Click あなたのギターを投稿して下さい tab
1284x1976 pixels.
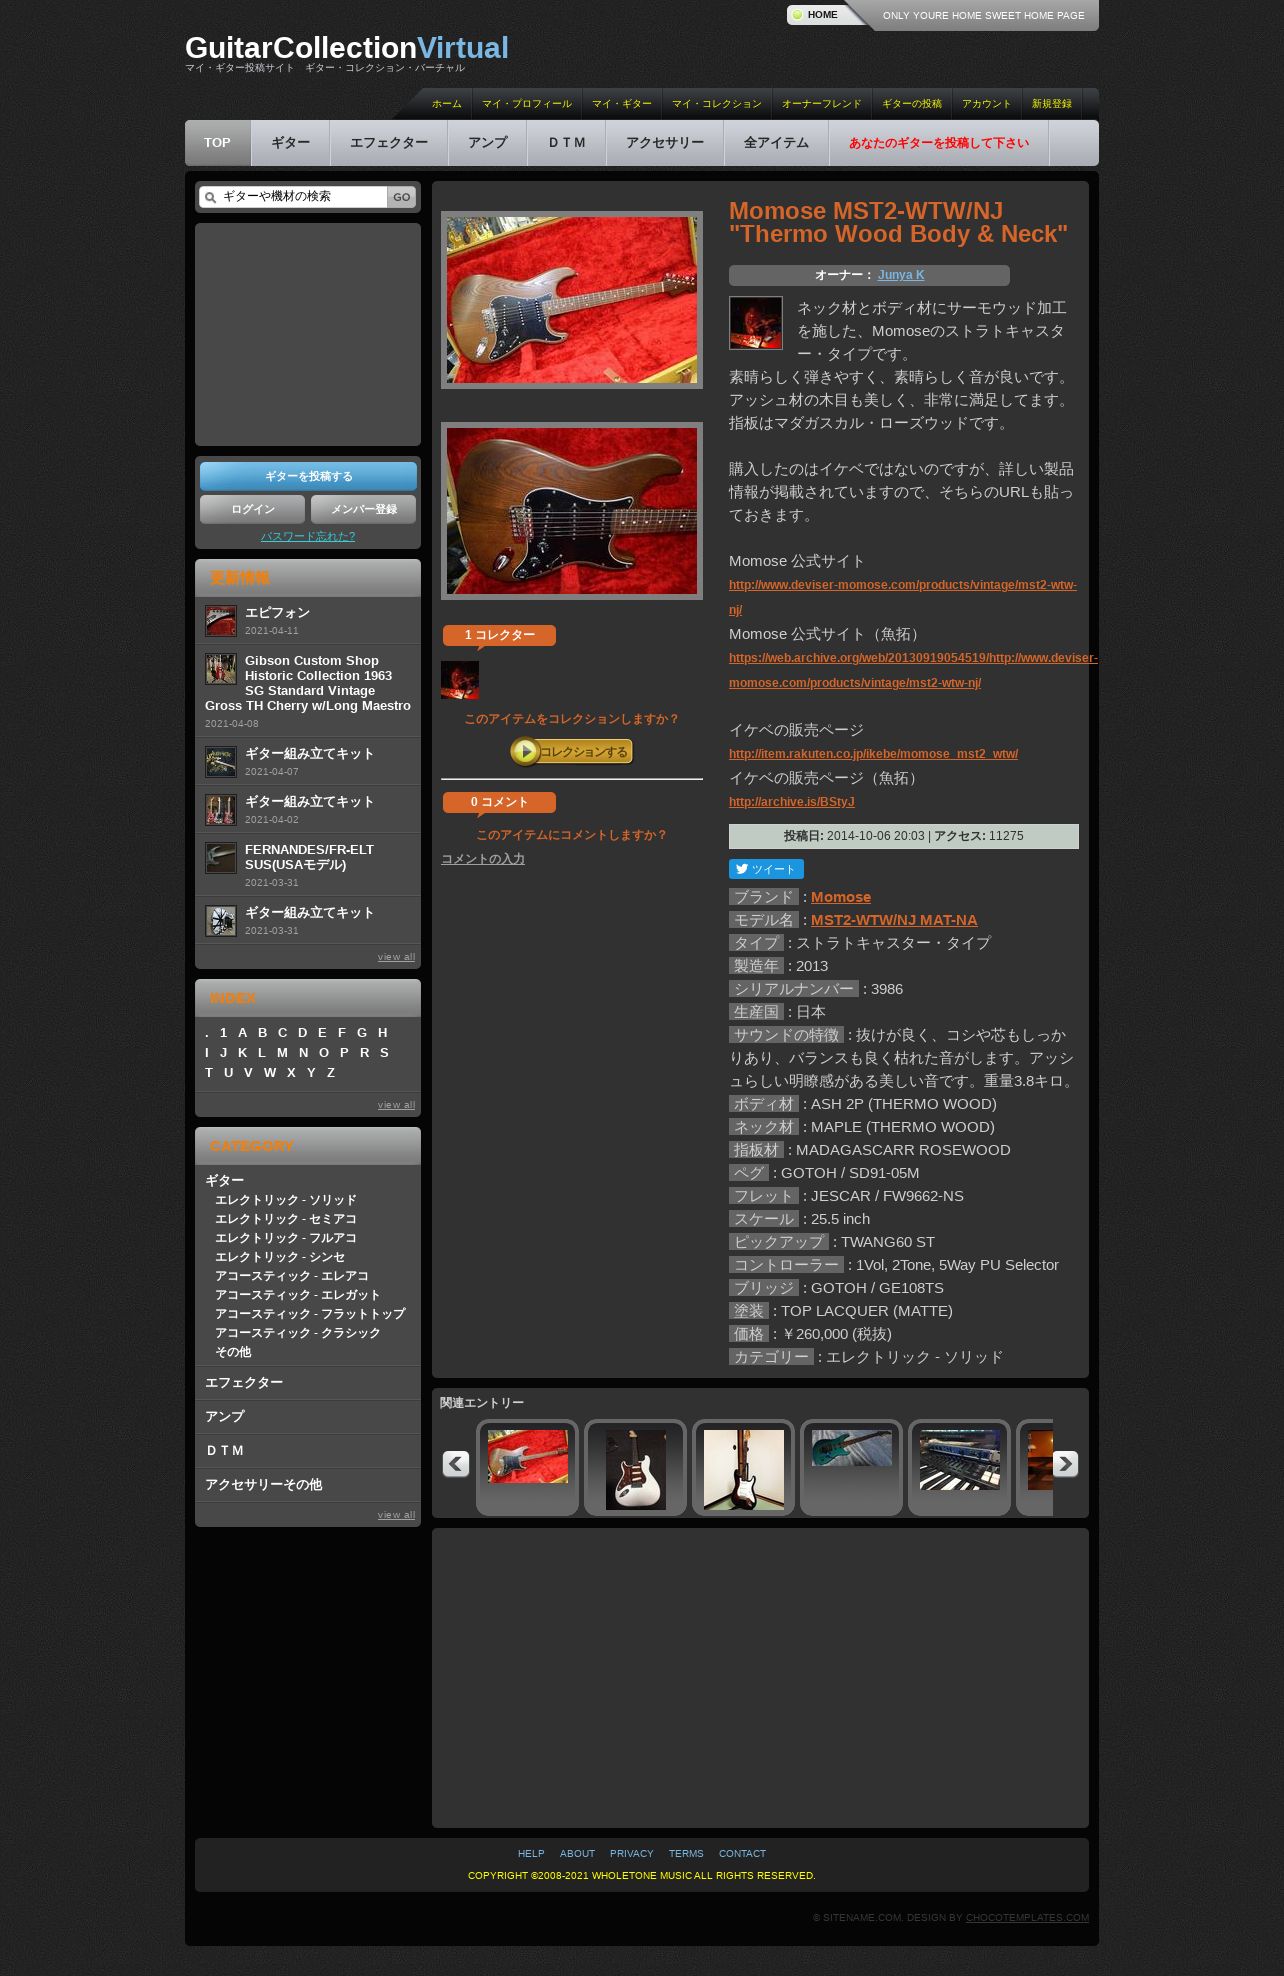[939, 143]
